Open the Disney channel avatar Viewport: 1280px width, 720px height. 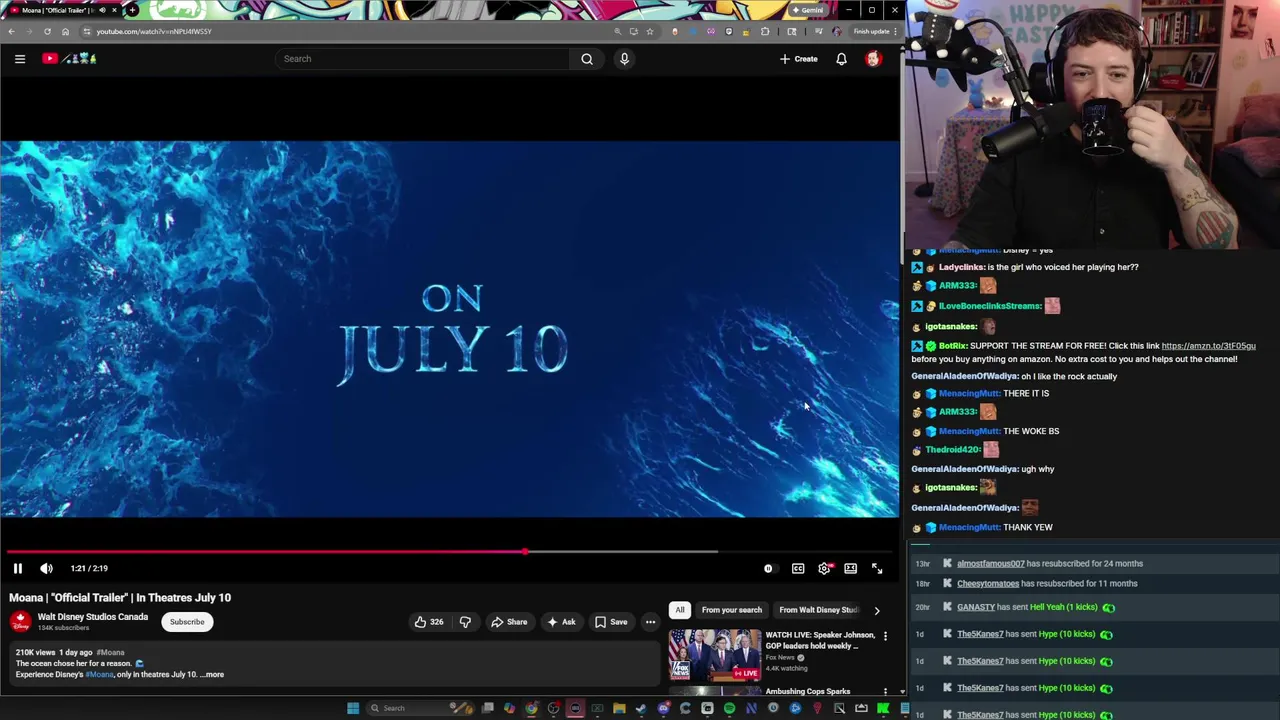pos(20,622)
